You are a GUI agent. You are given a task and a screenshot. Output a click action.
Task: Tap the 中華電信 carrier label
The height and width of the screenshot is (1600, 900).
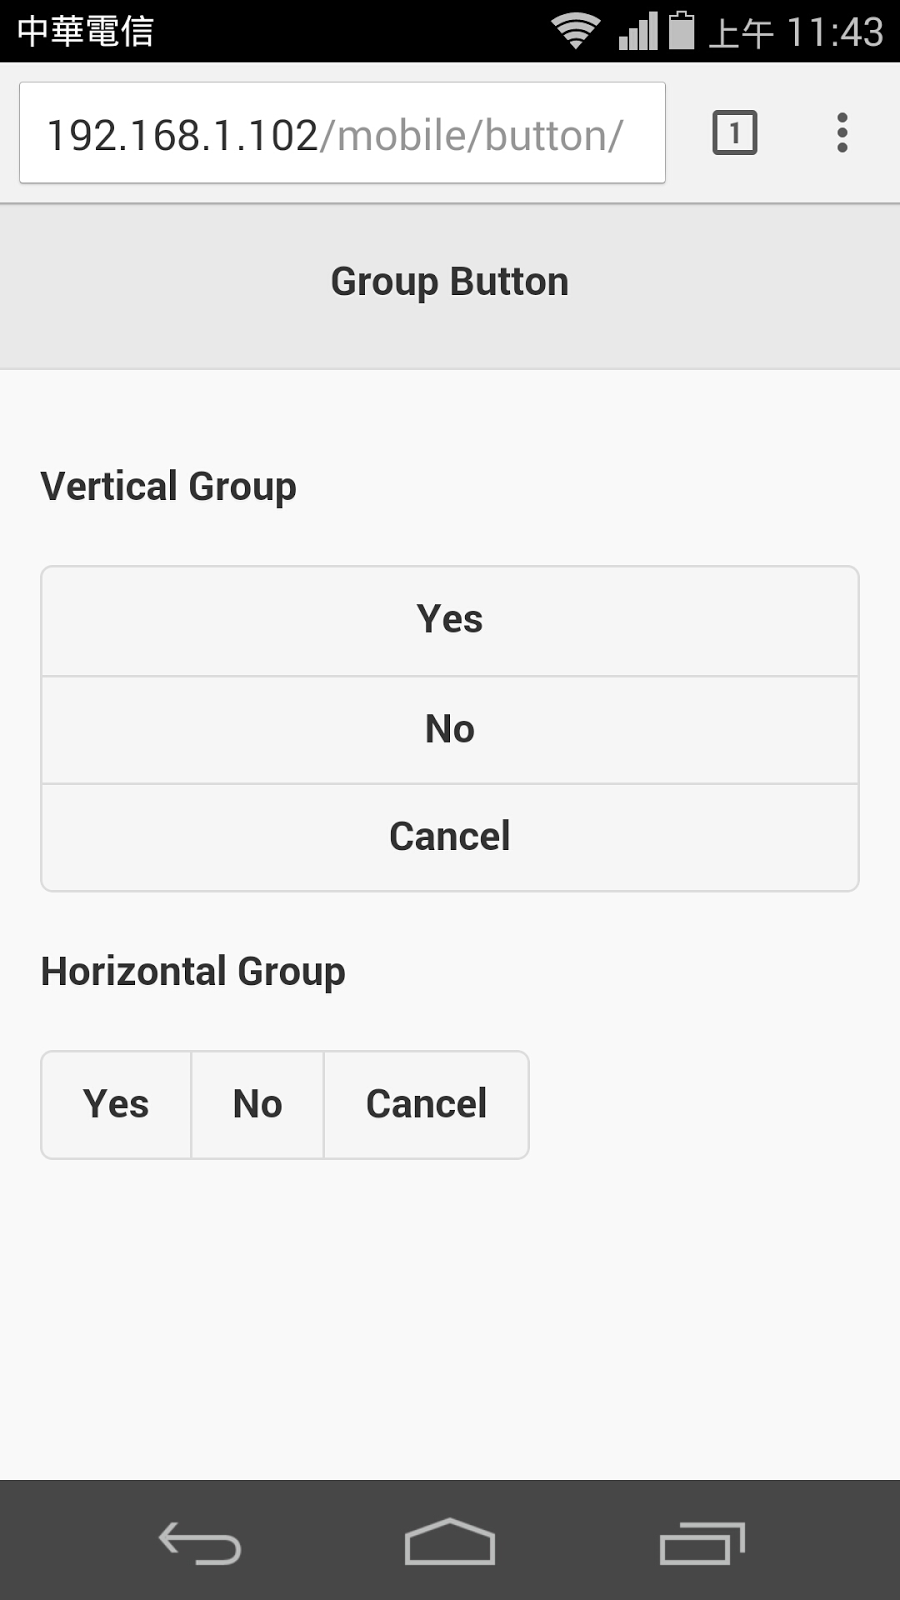[86, 31]
